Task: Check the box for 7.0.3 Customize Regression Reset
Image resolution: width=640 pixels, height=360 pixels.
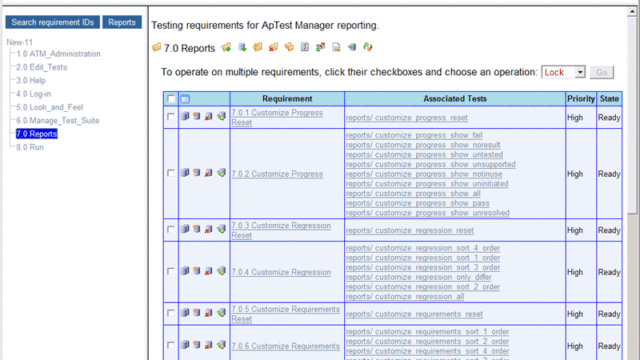Action: 171,229
